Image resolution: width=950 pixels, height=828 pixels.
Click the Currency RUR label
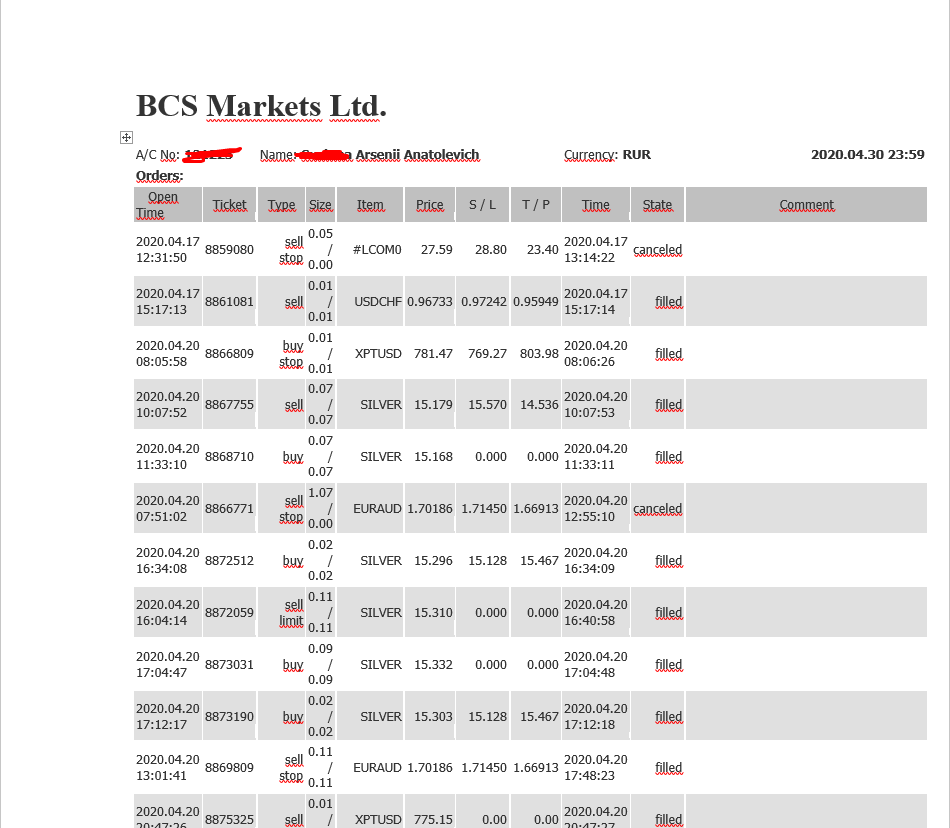point(607,154)
